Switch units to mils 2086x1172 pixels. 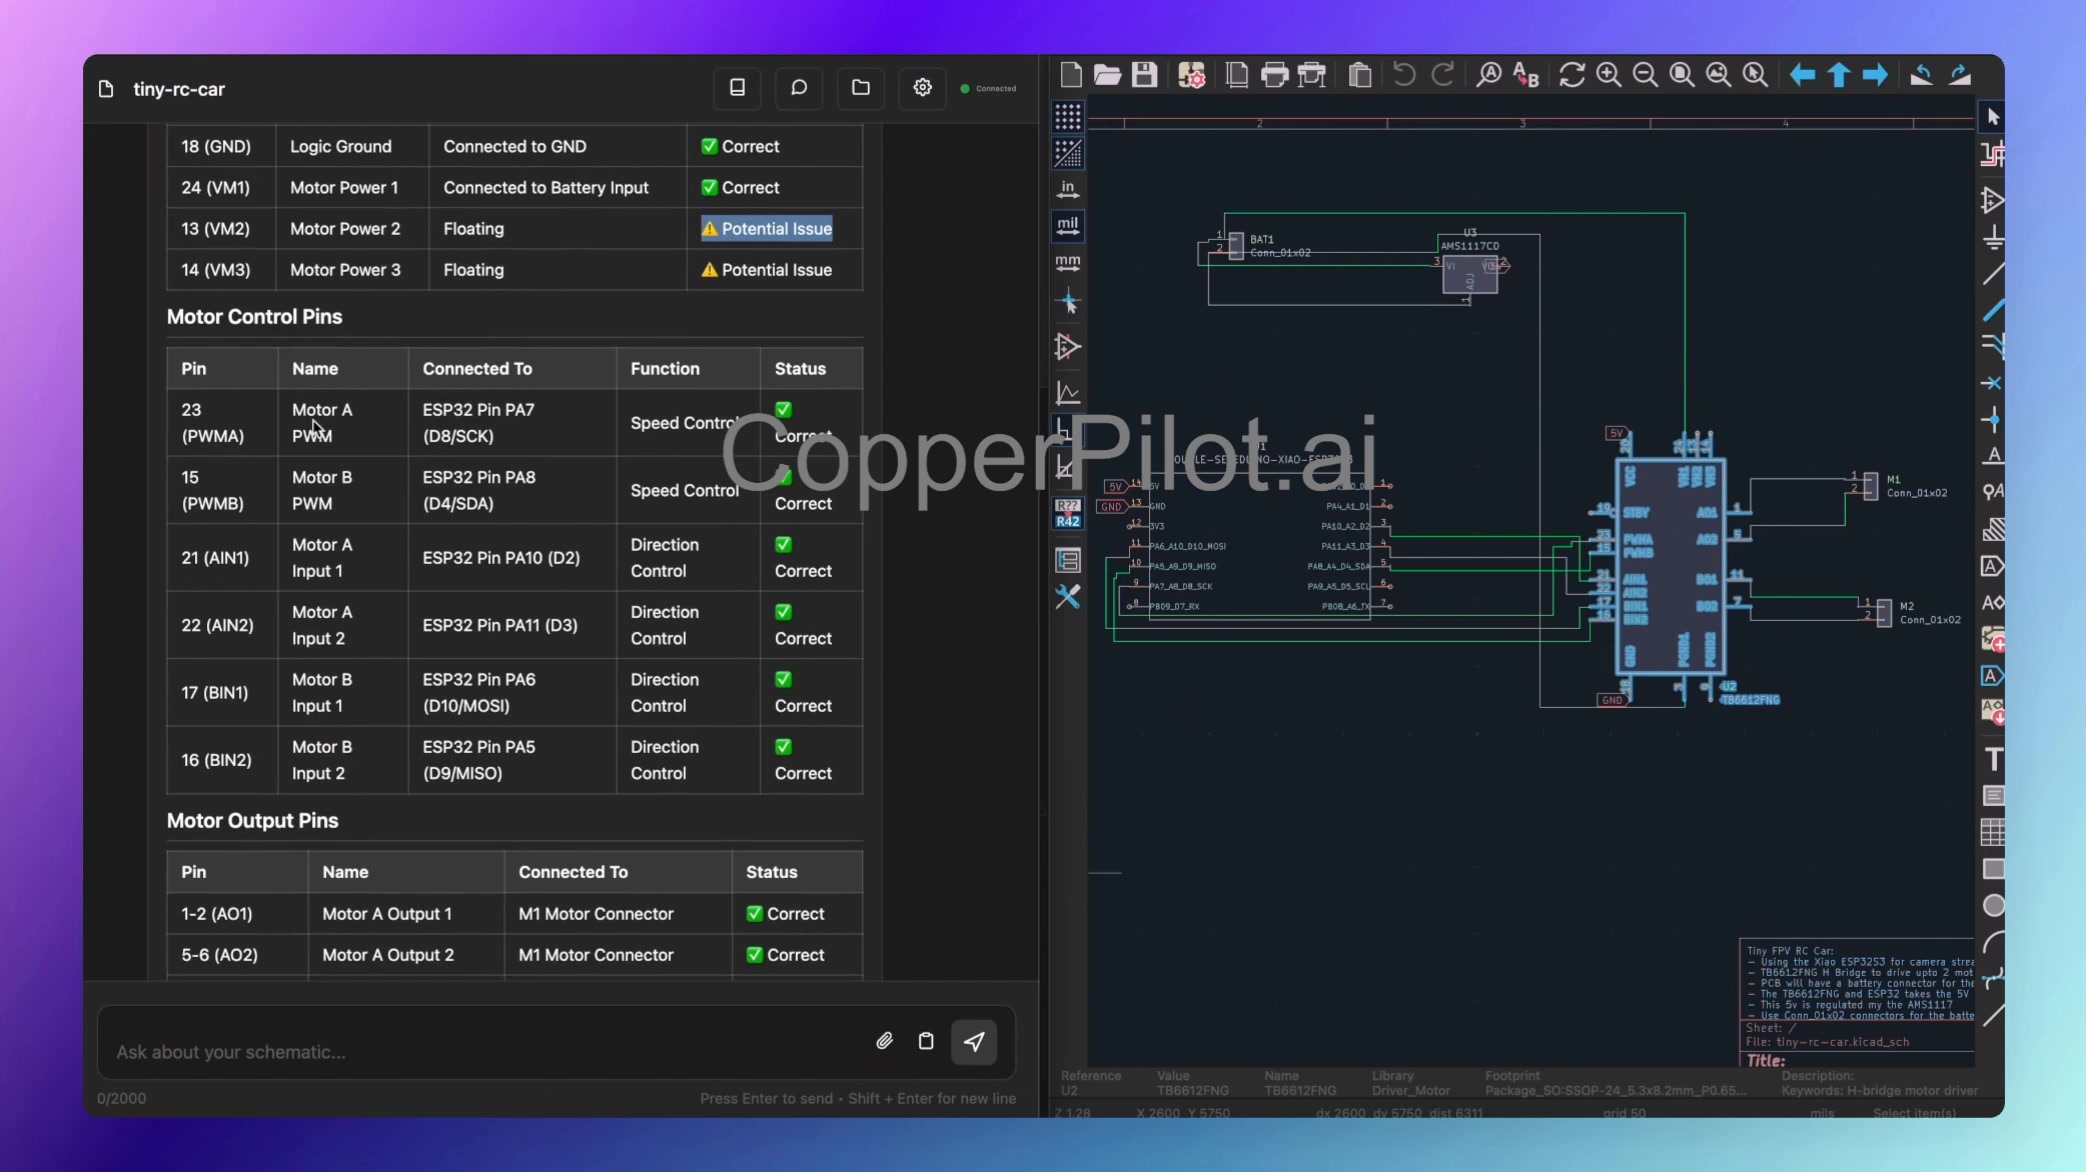point(1068,226)
